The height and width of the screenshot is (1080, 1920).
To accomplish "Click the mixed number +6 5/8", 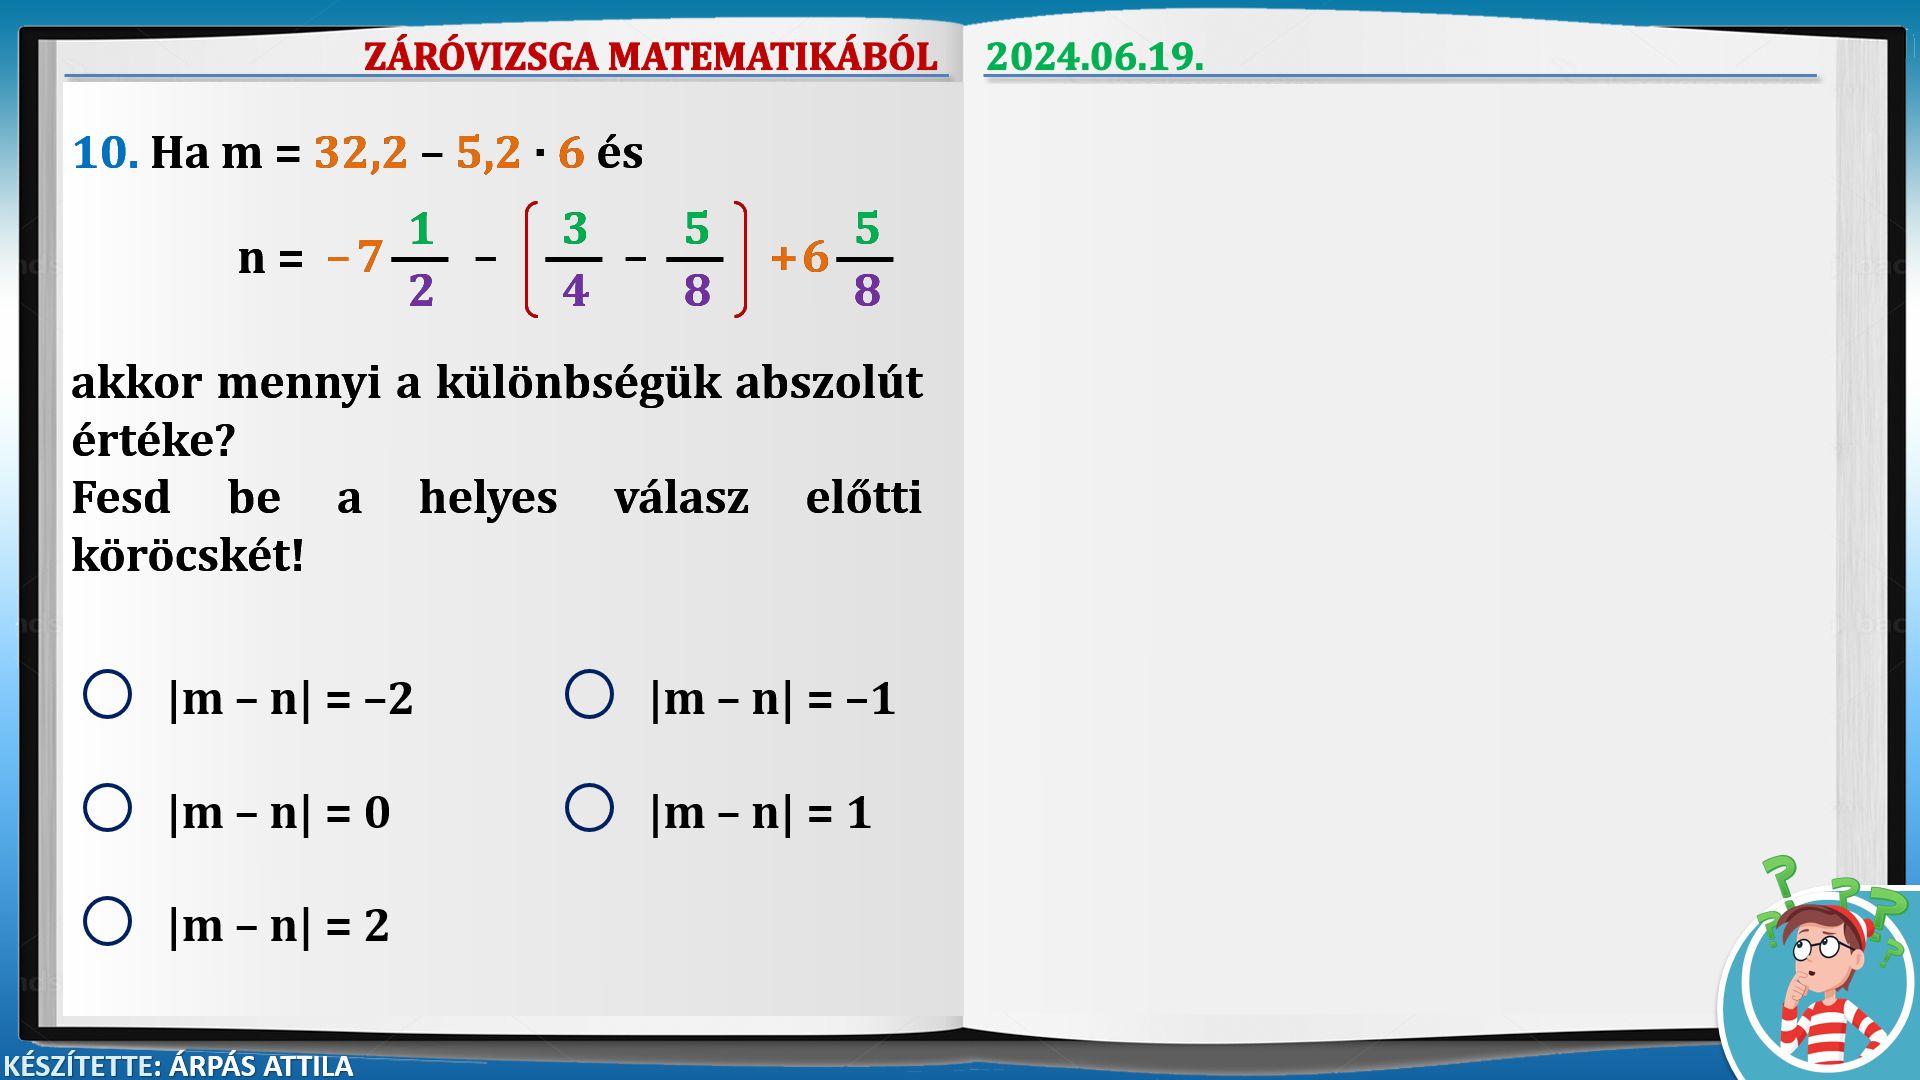I will click(832, 259).
